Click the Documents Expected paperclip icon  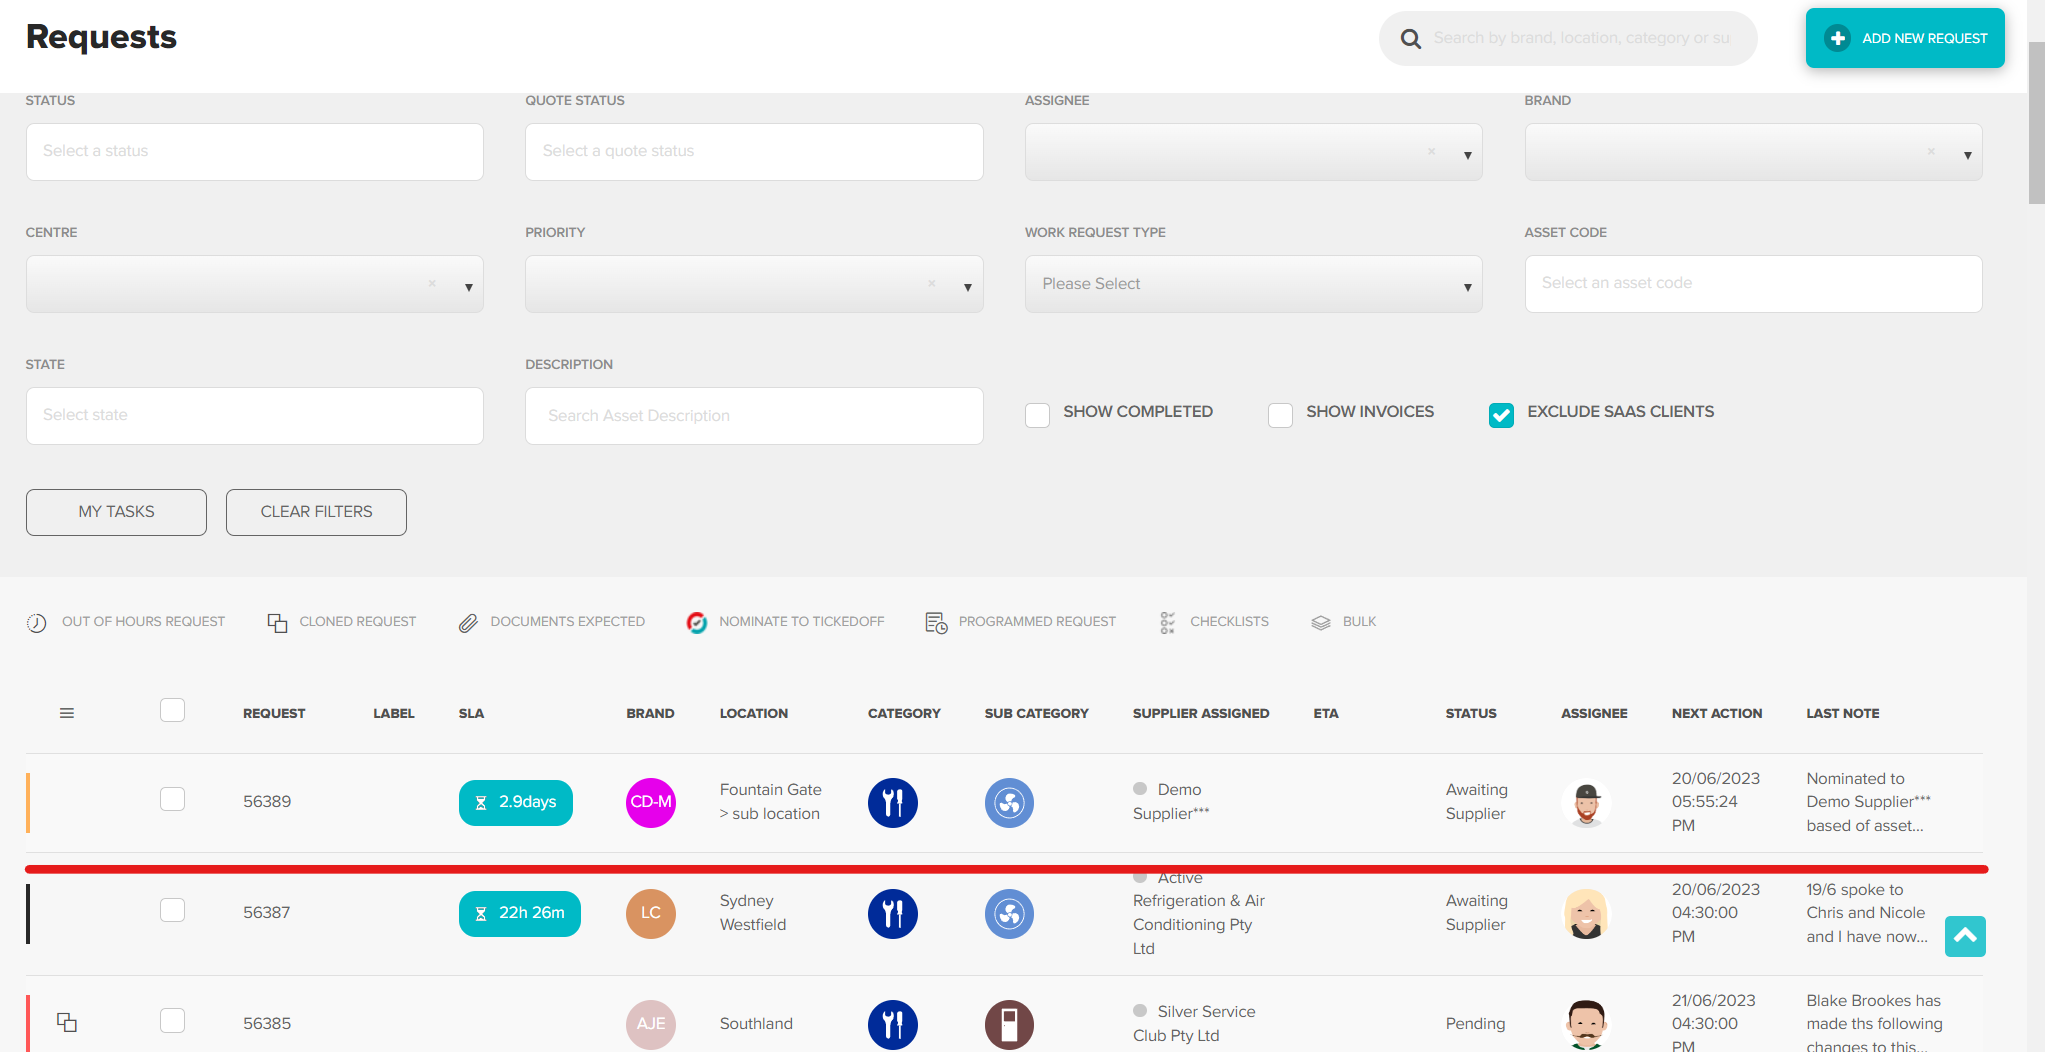(468, 623)
